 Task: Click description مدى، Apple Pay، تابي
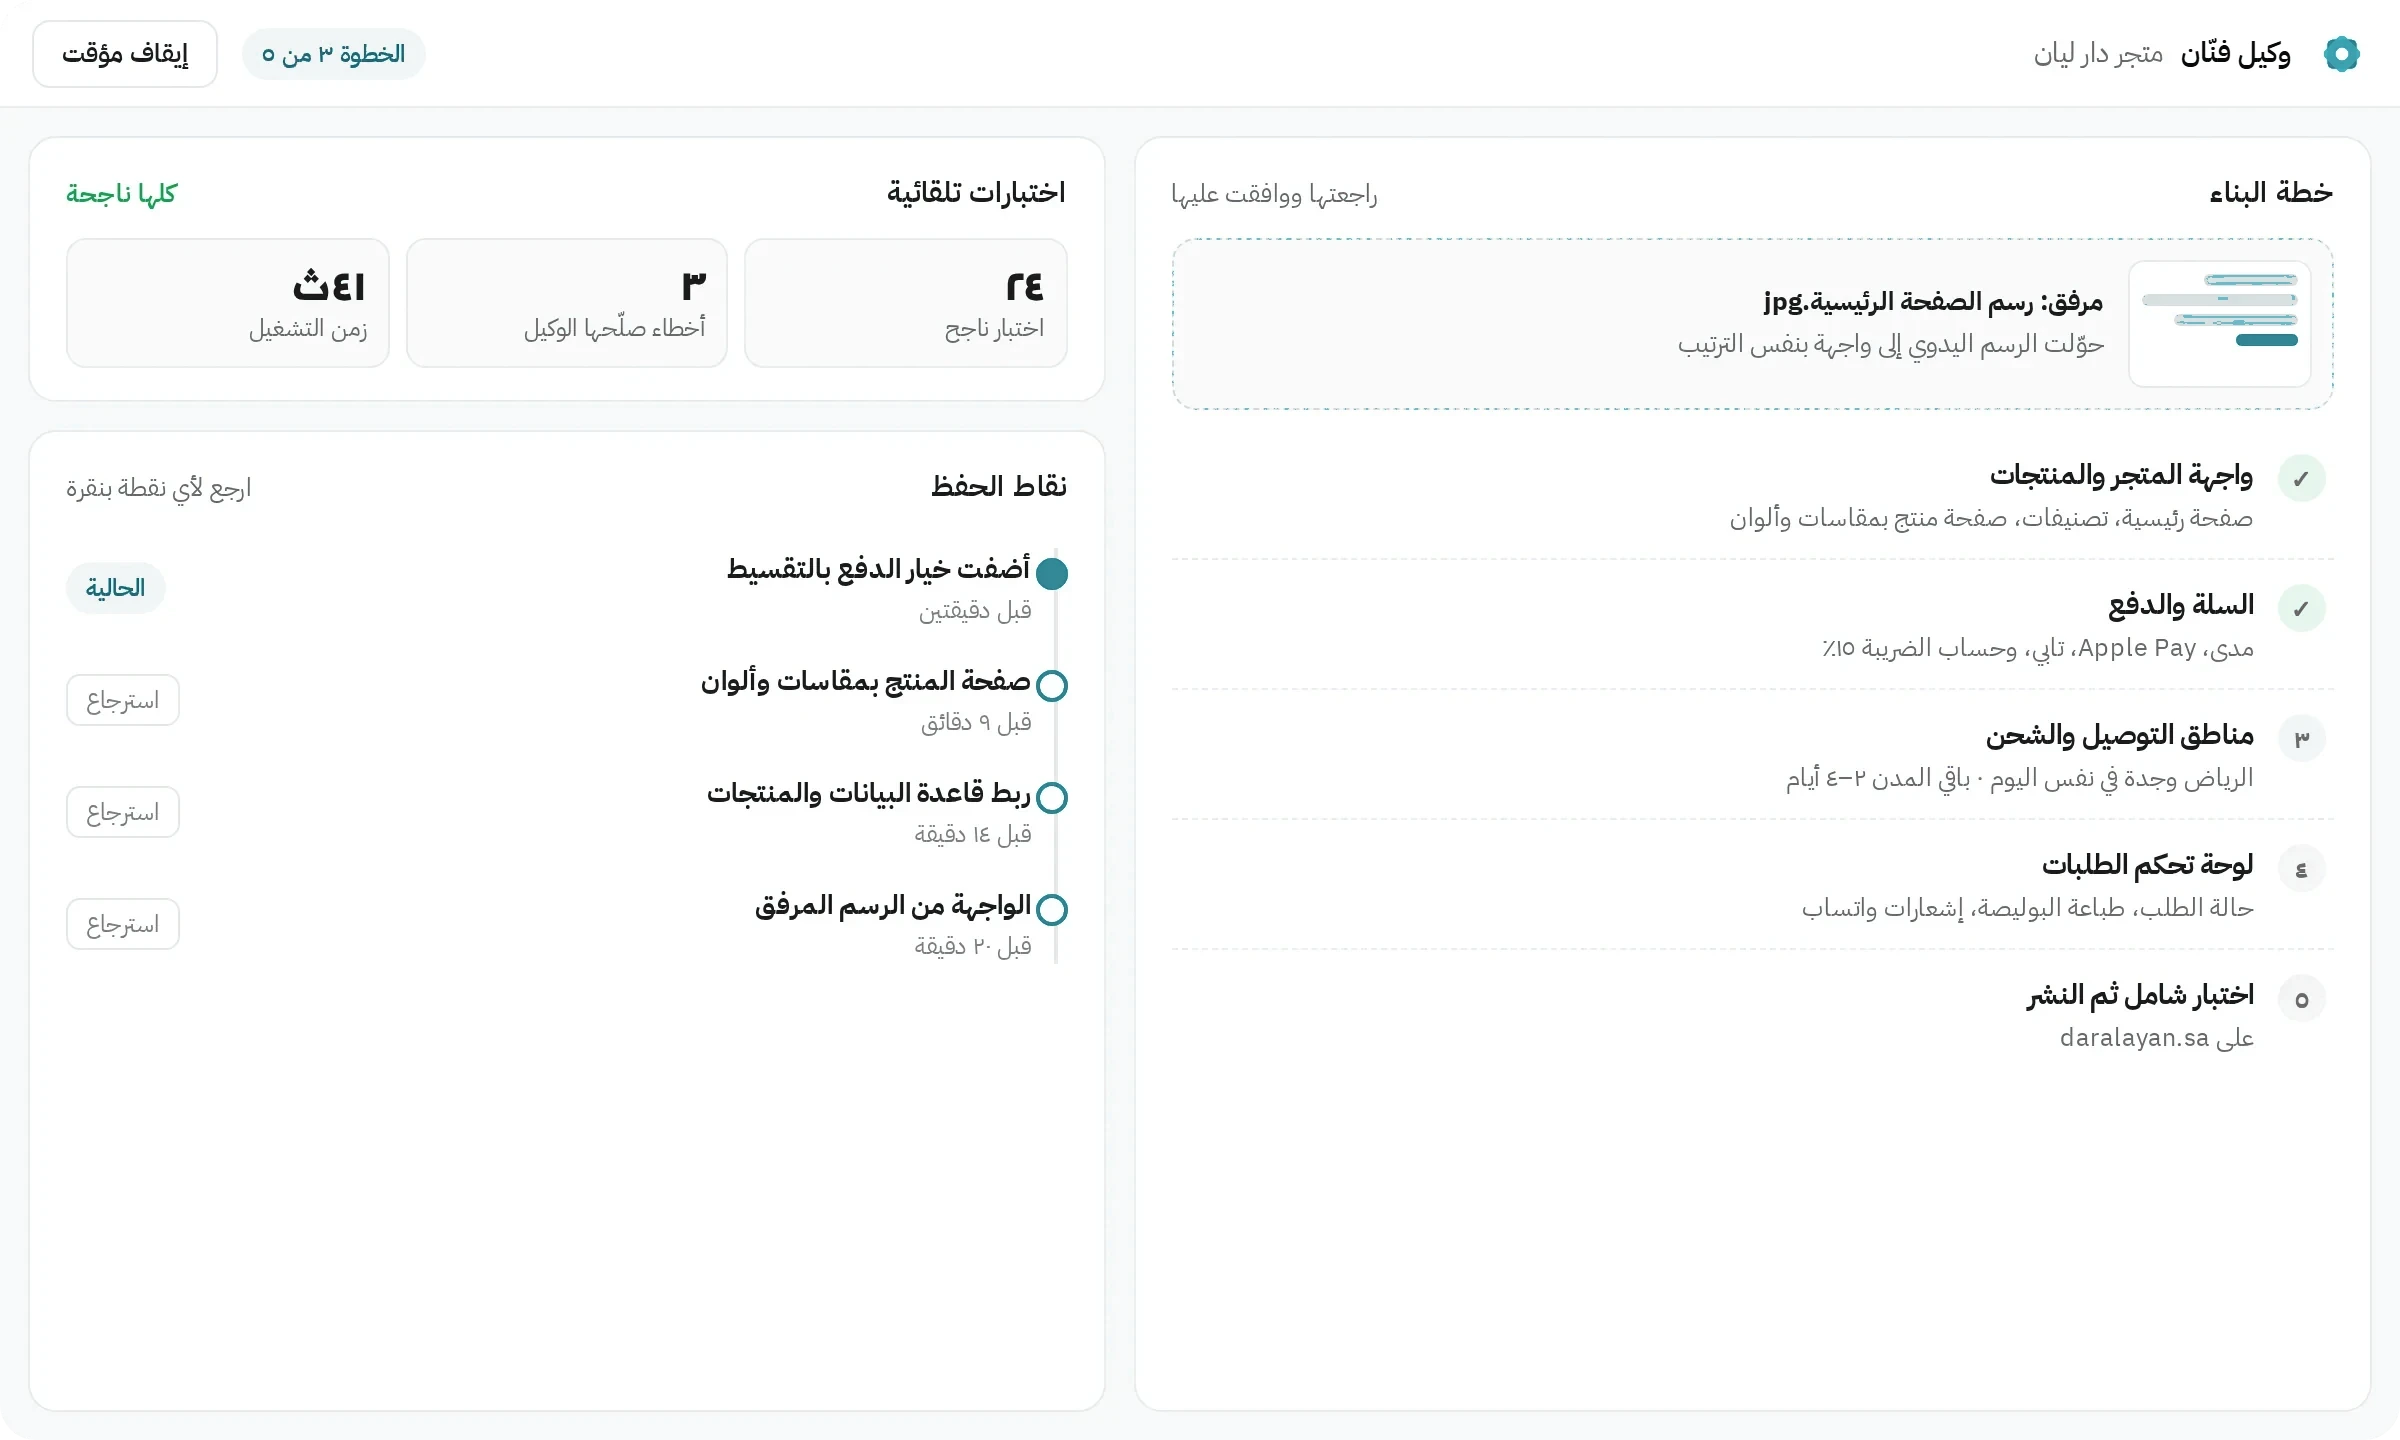pyautogui.click(x=2038, y=648)
